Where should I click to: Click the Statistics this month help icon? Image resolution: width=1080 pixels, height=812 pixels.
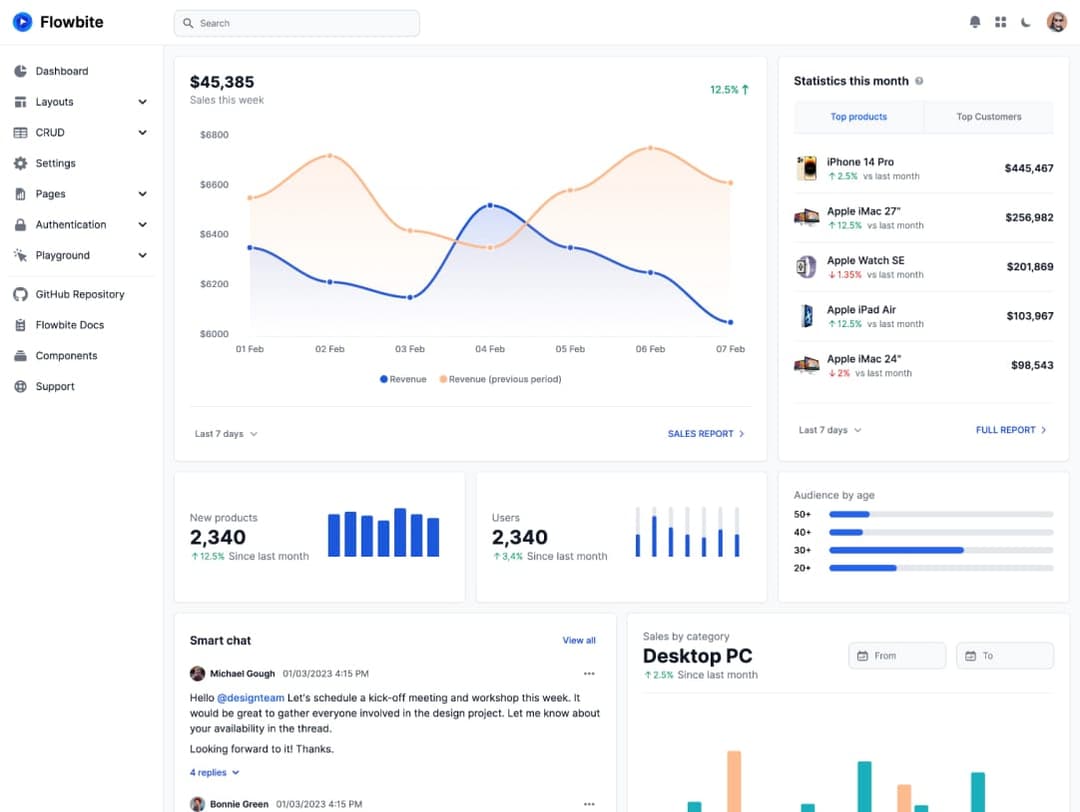[919, 81]
